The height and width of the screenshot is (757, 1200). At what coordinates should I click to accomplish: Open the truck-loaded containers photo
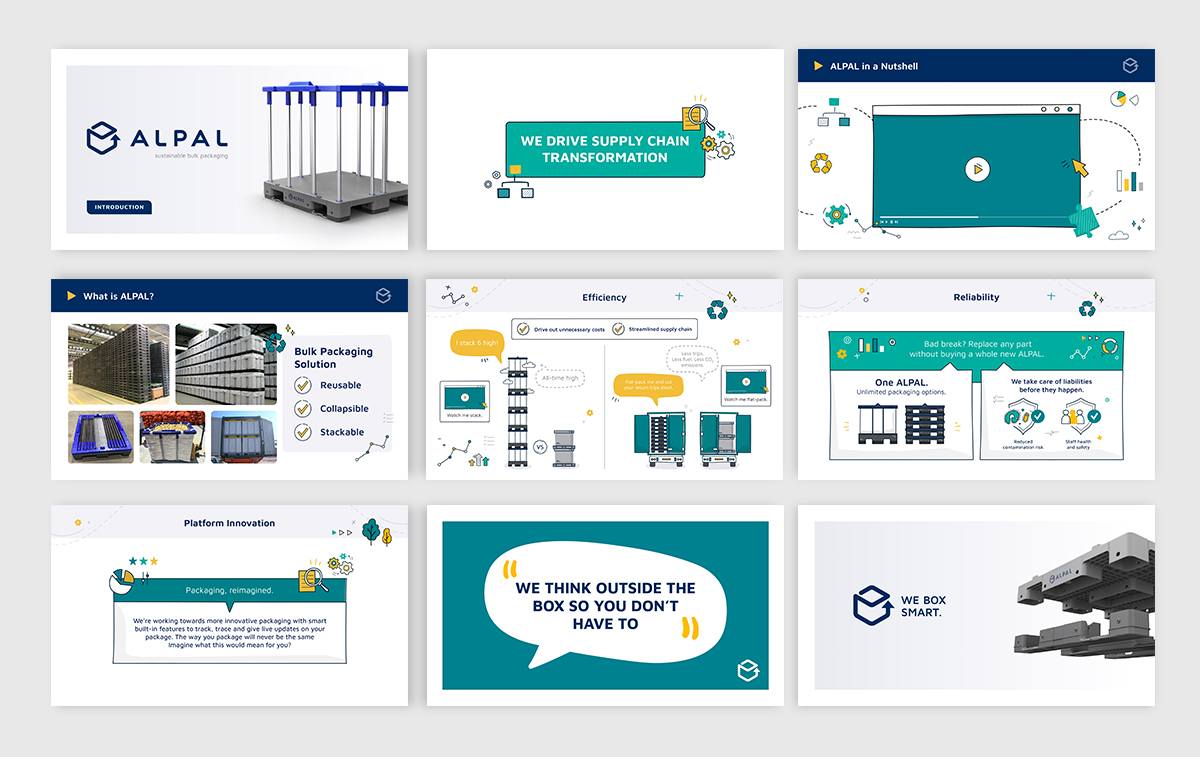[x=244, y=437]
